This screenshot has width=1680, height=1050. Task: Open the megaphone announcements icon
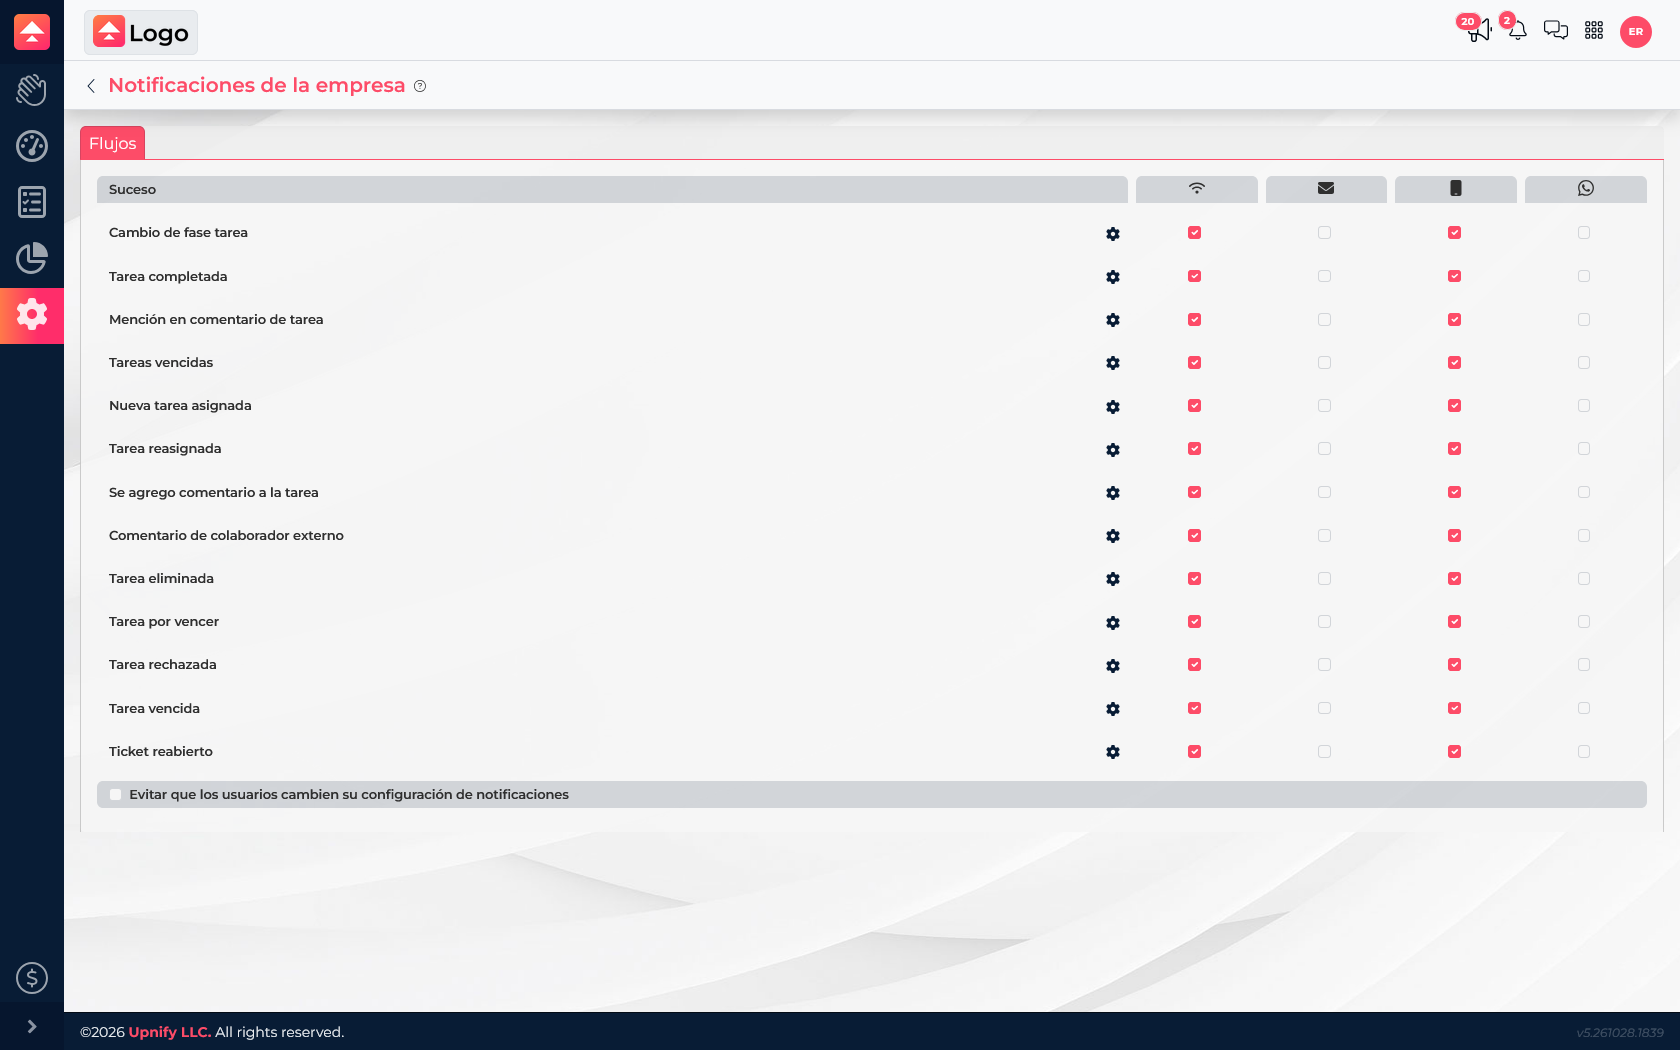1479,31
